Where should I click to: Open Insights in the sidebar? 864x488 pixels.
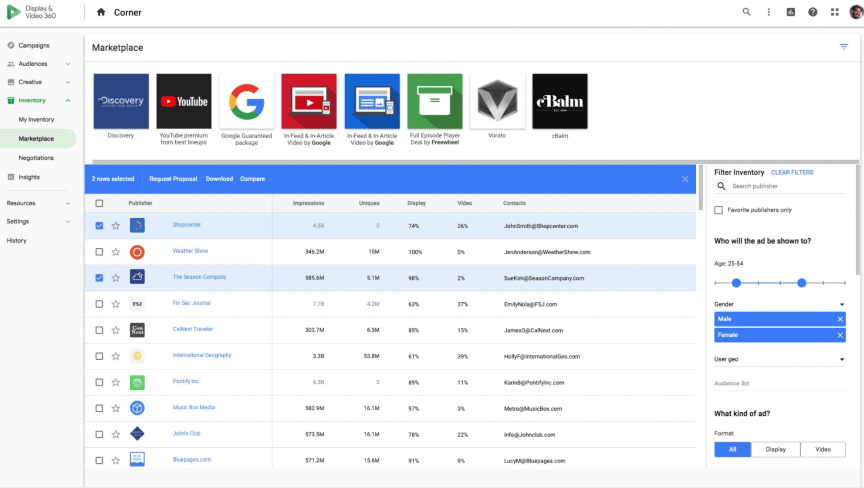pos(29,177)
